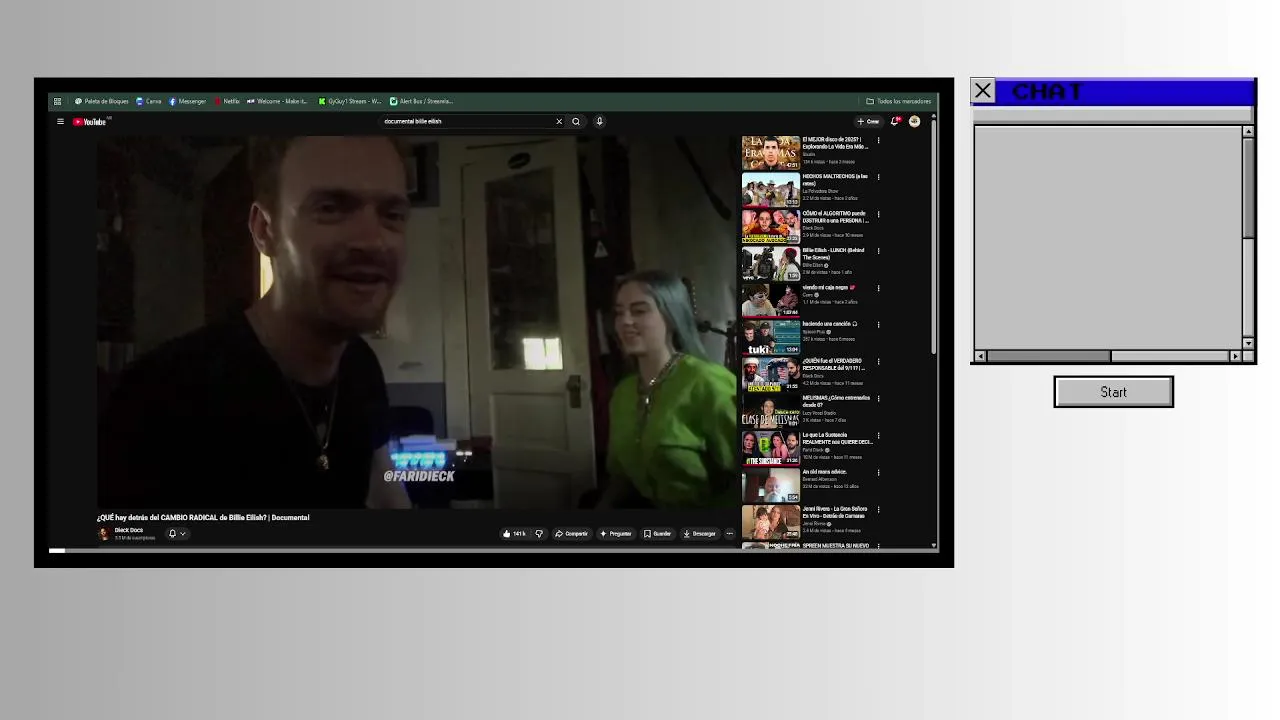Open 'Billie Eilish - LUNCH' thumbnail

click(770, 264)
